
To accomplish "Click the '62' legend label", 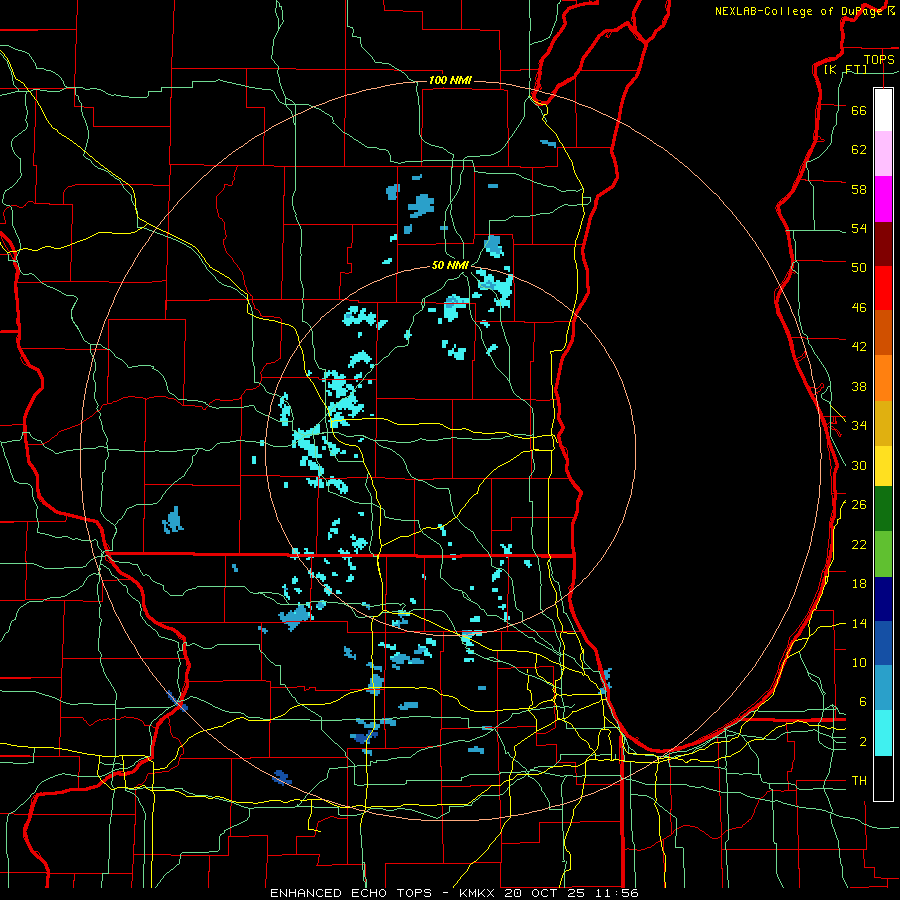I will pyautogui.click(x=859, y=150).
